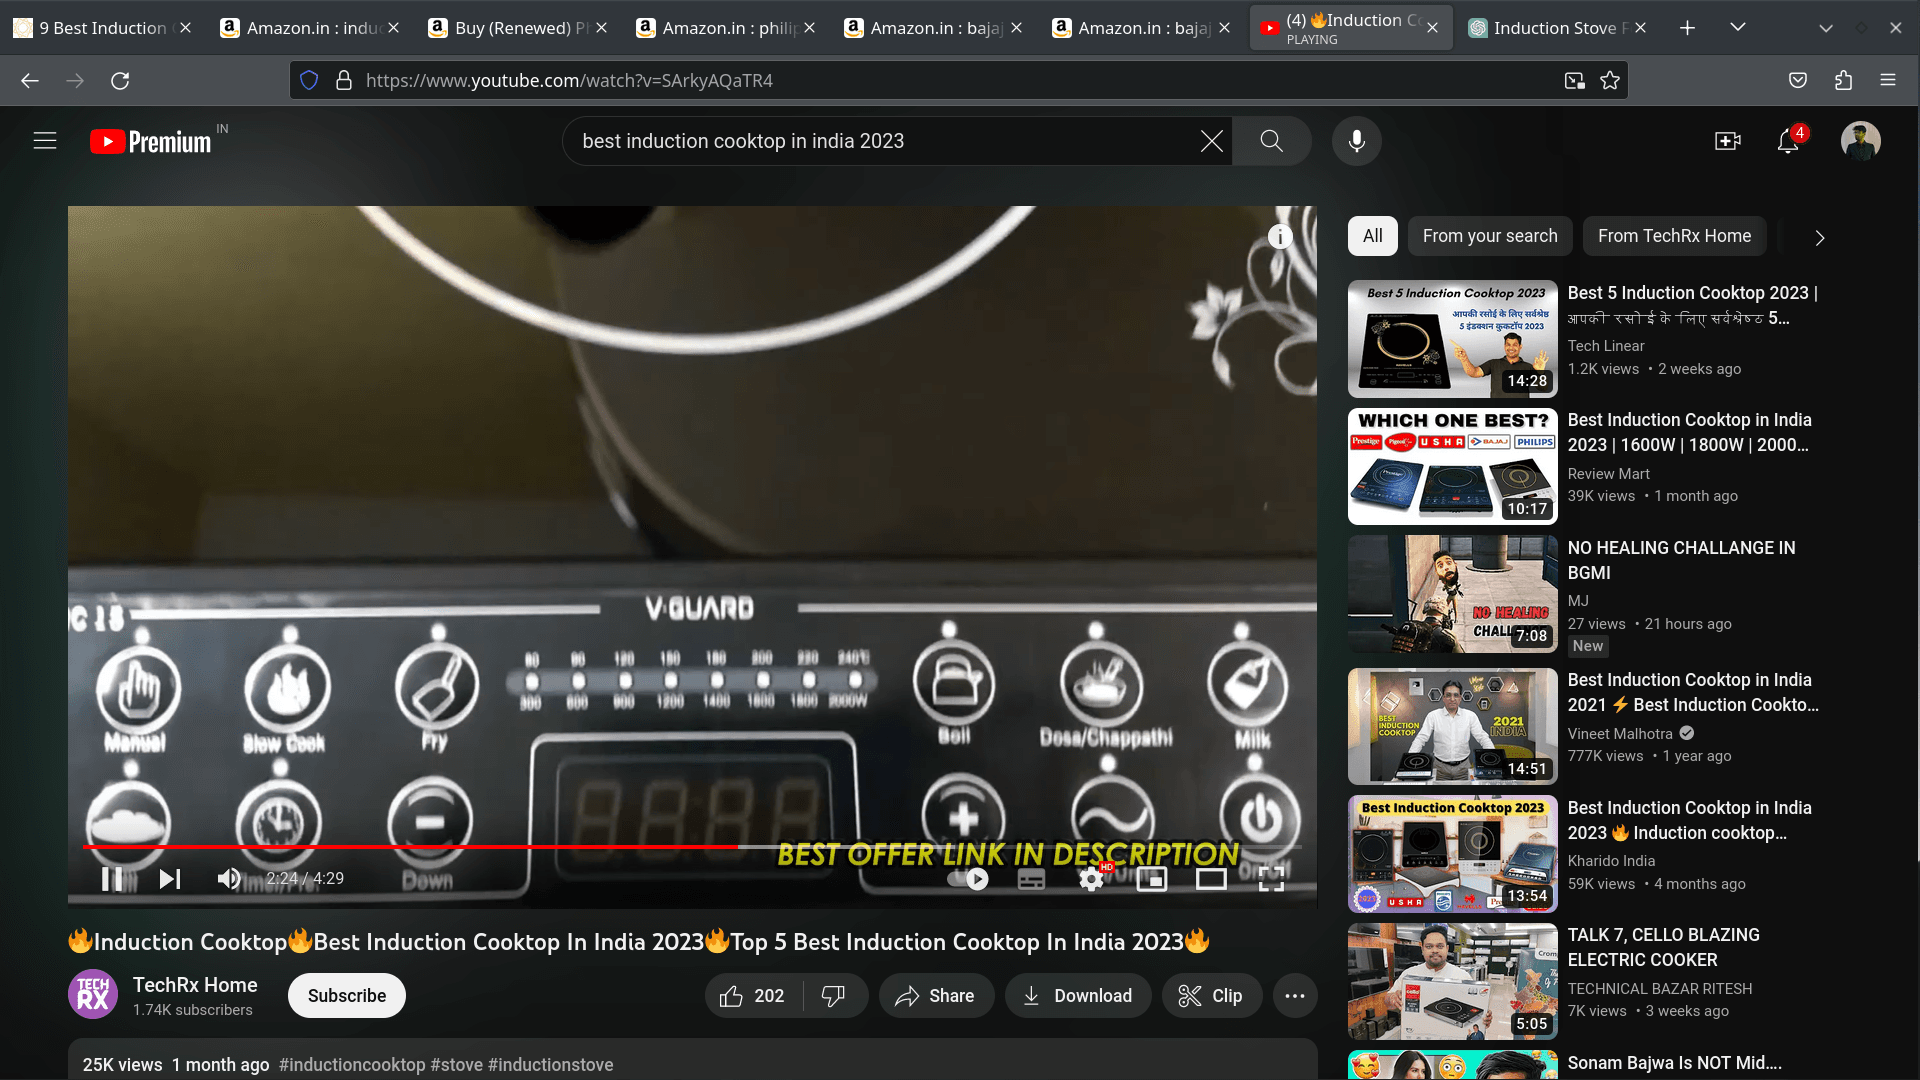Mute the video volume
Viewport: 1920px width, 1080px height.
click(x=229, y=879)
